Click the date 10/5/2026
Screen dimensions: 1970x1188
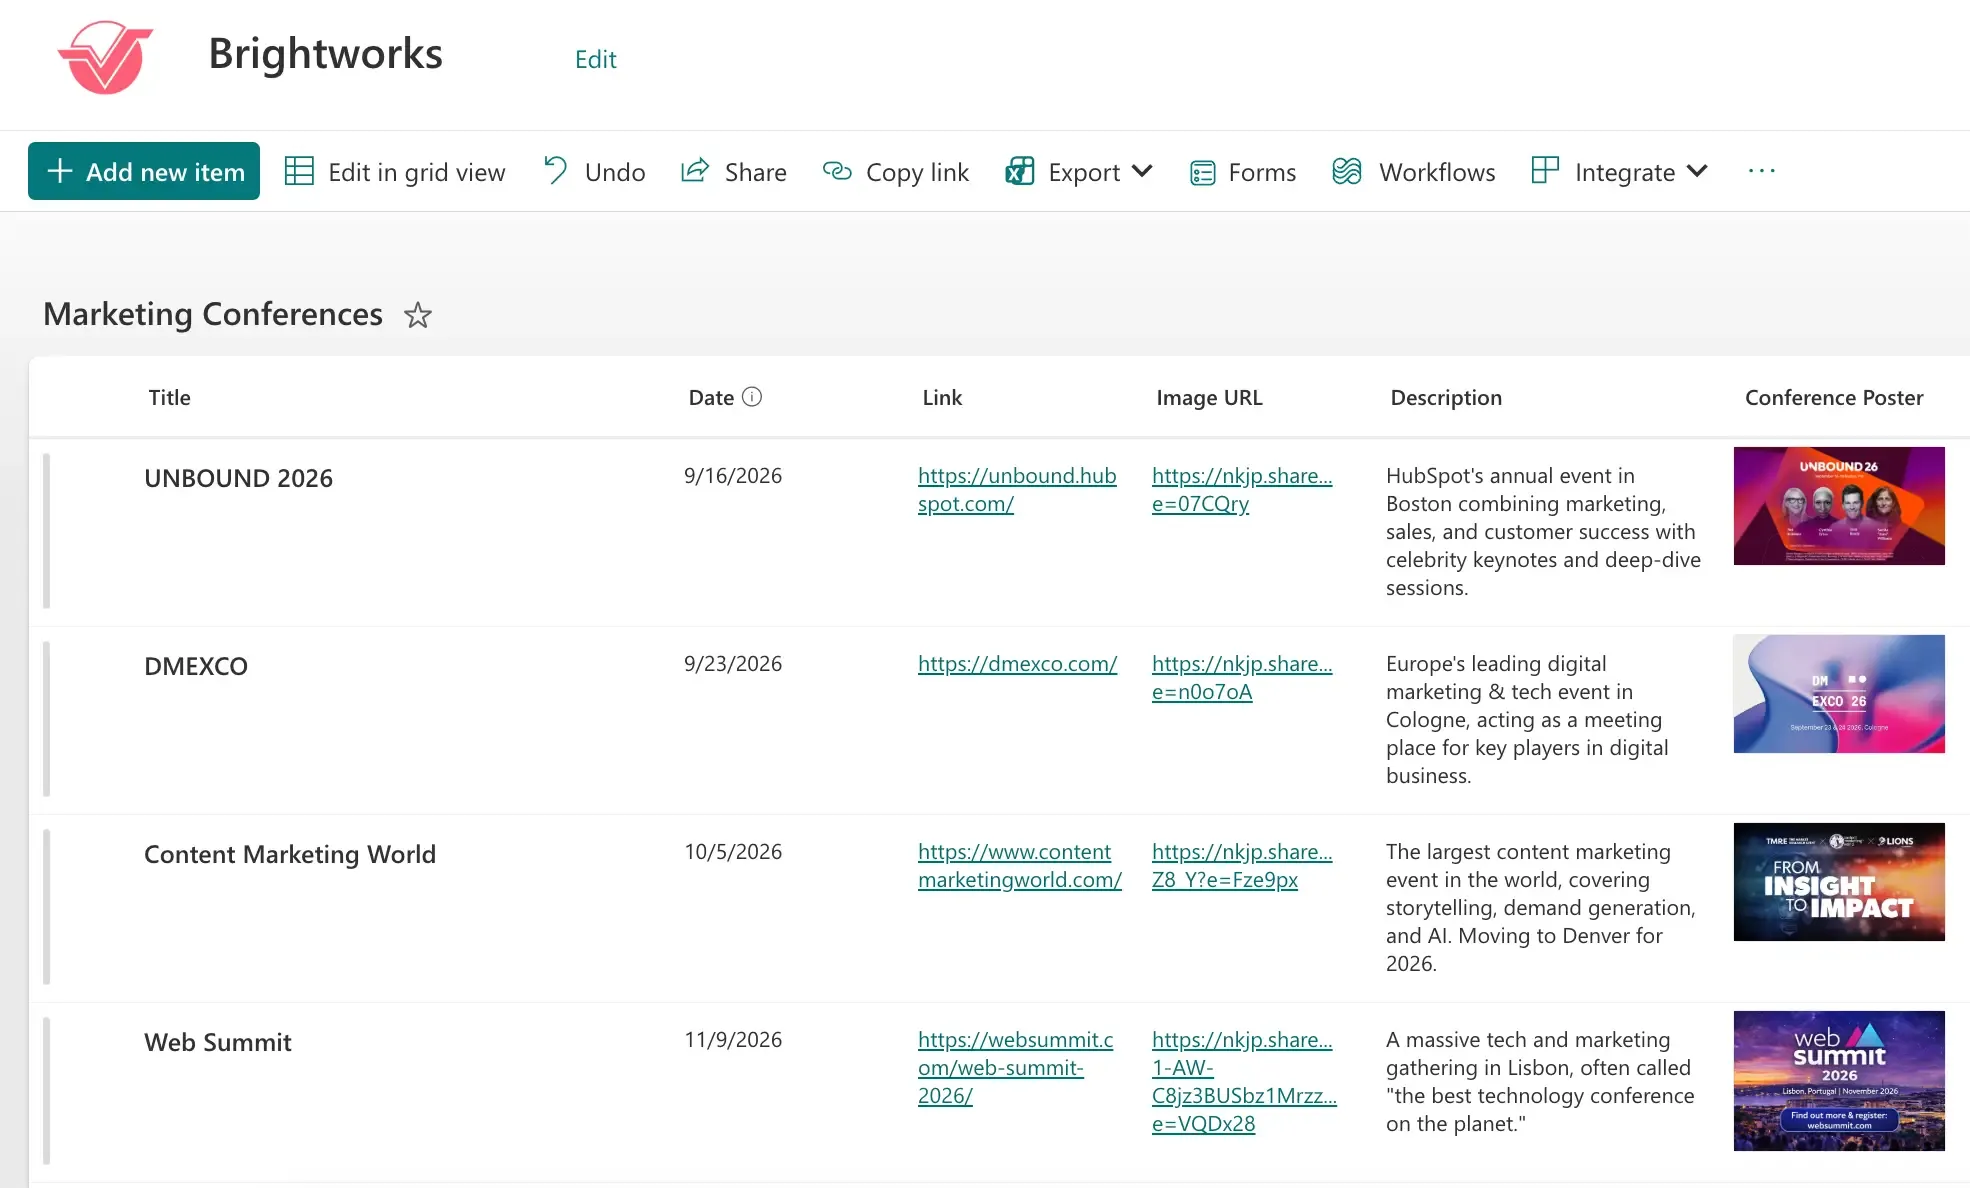pos(733,852)
